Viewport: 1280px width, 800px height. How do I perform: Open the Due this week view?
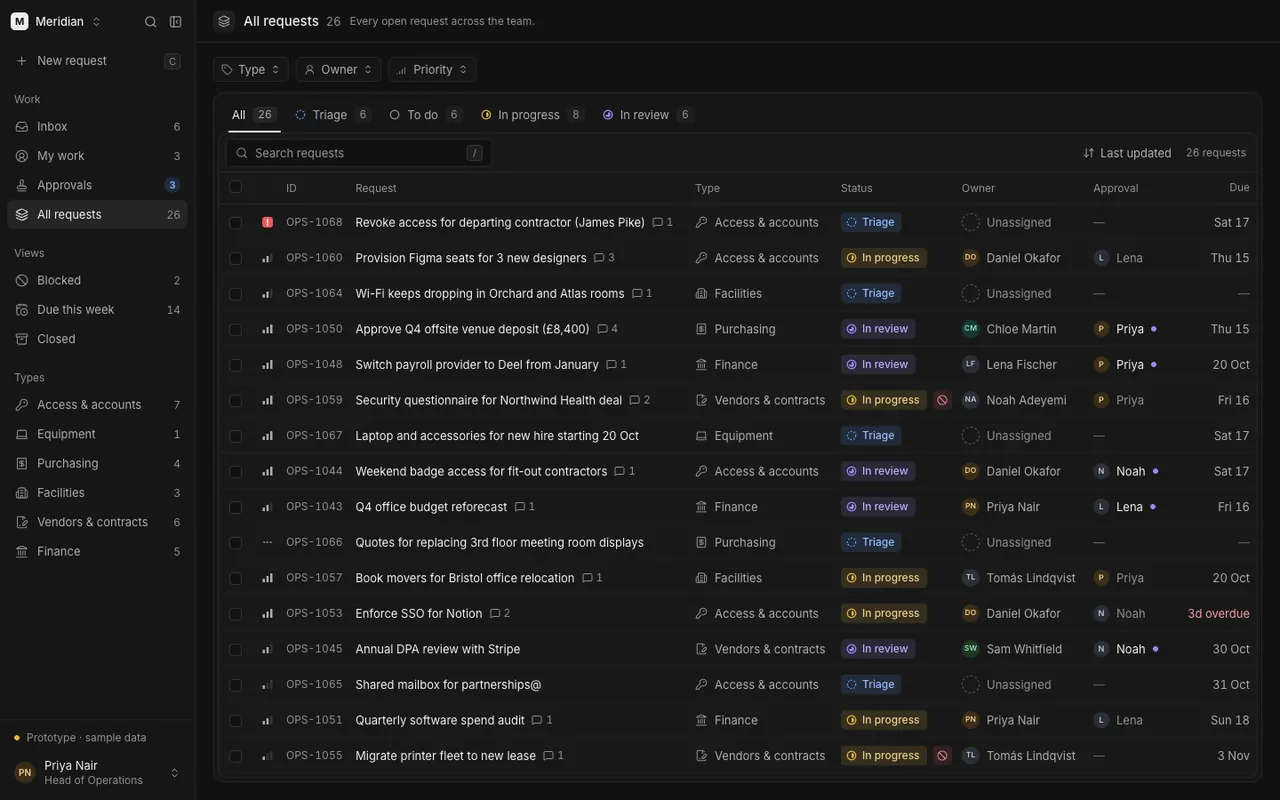pyautogui.click(x=97, y=310)
